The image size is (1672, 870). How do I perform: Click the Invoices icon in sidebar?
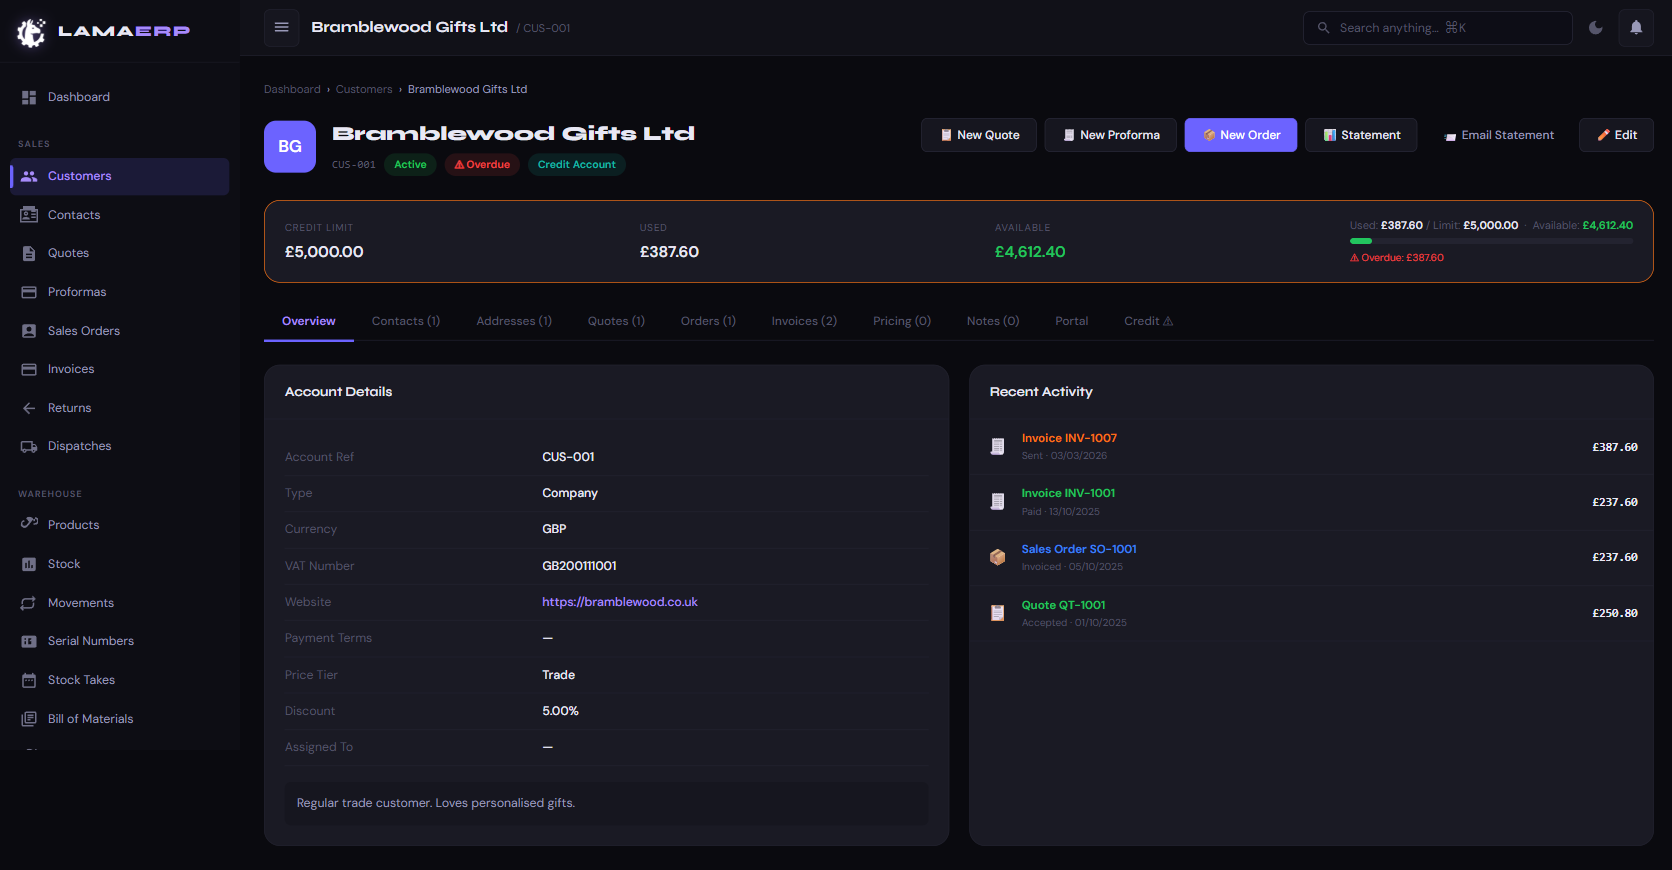pos(29,369)
